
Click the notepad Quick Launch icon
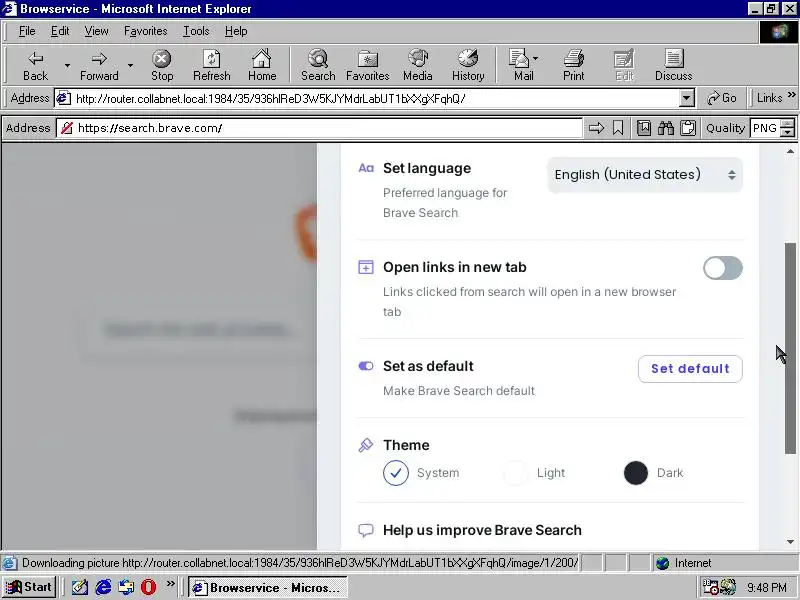coord(80,587)
